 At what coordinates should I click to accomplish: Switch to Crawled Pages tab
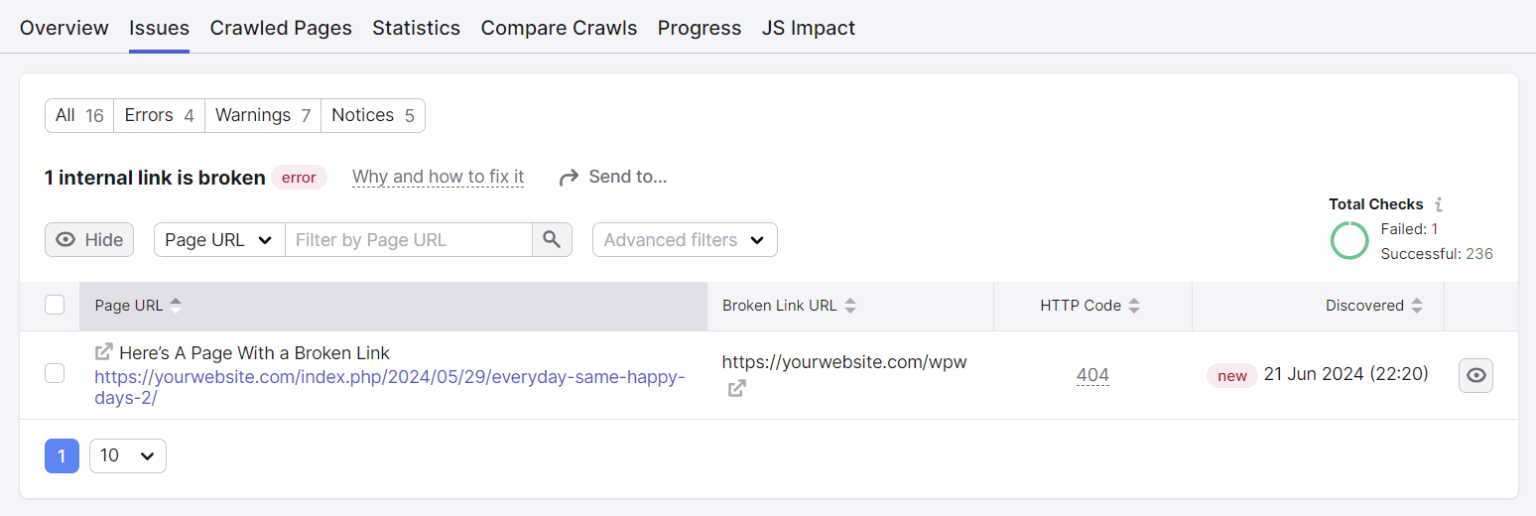[x=281, y=28]
